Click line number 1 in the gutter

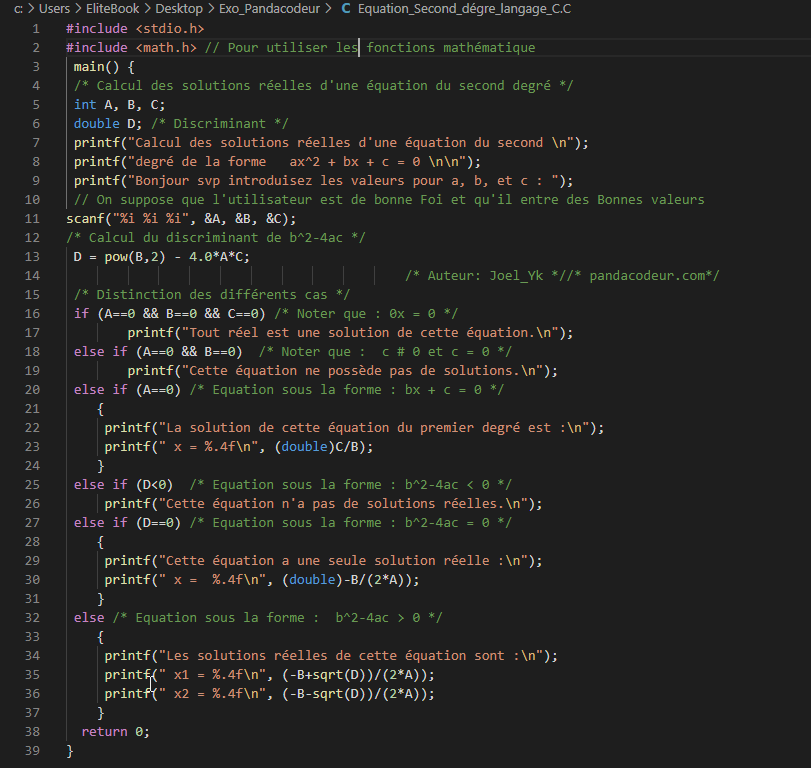36,28
